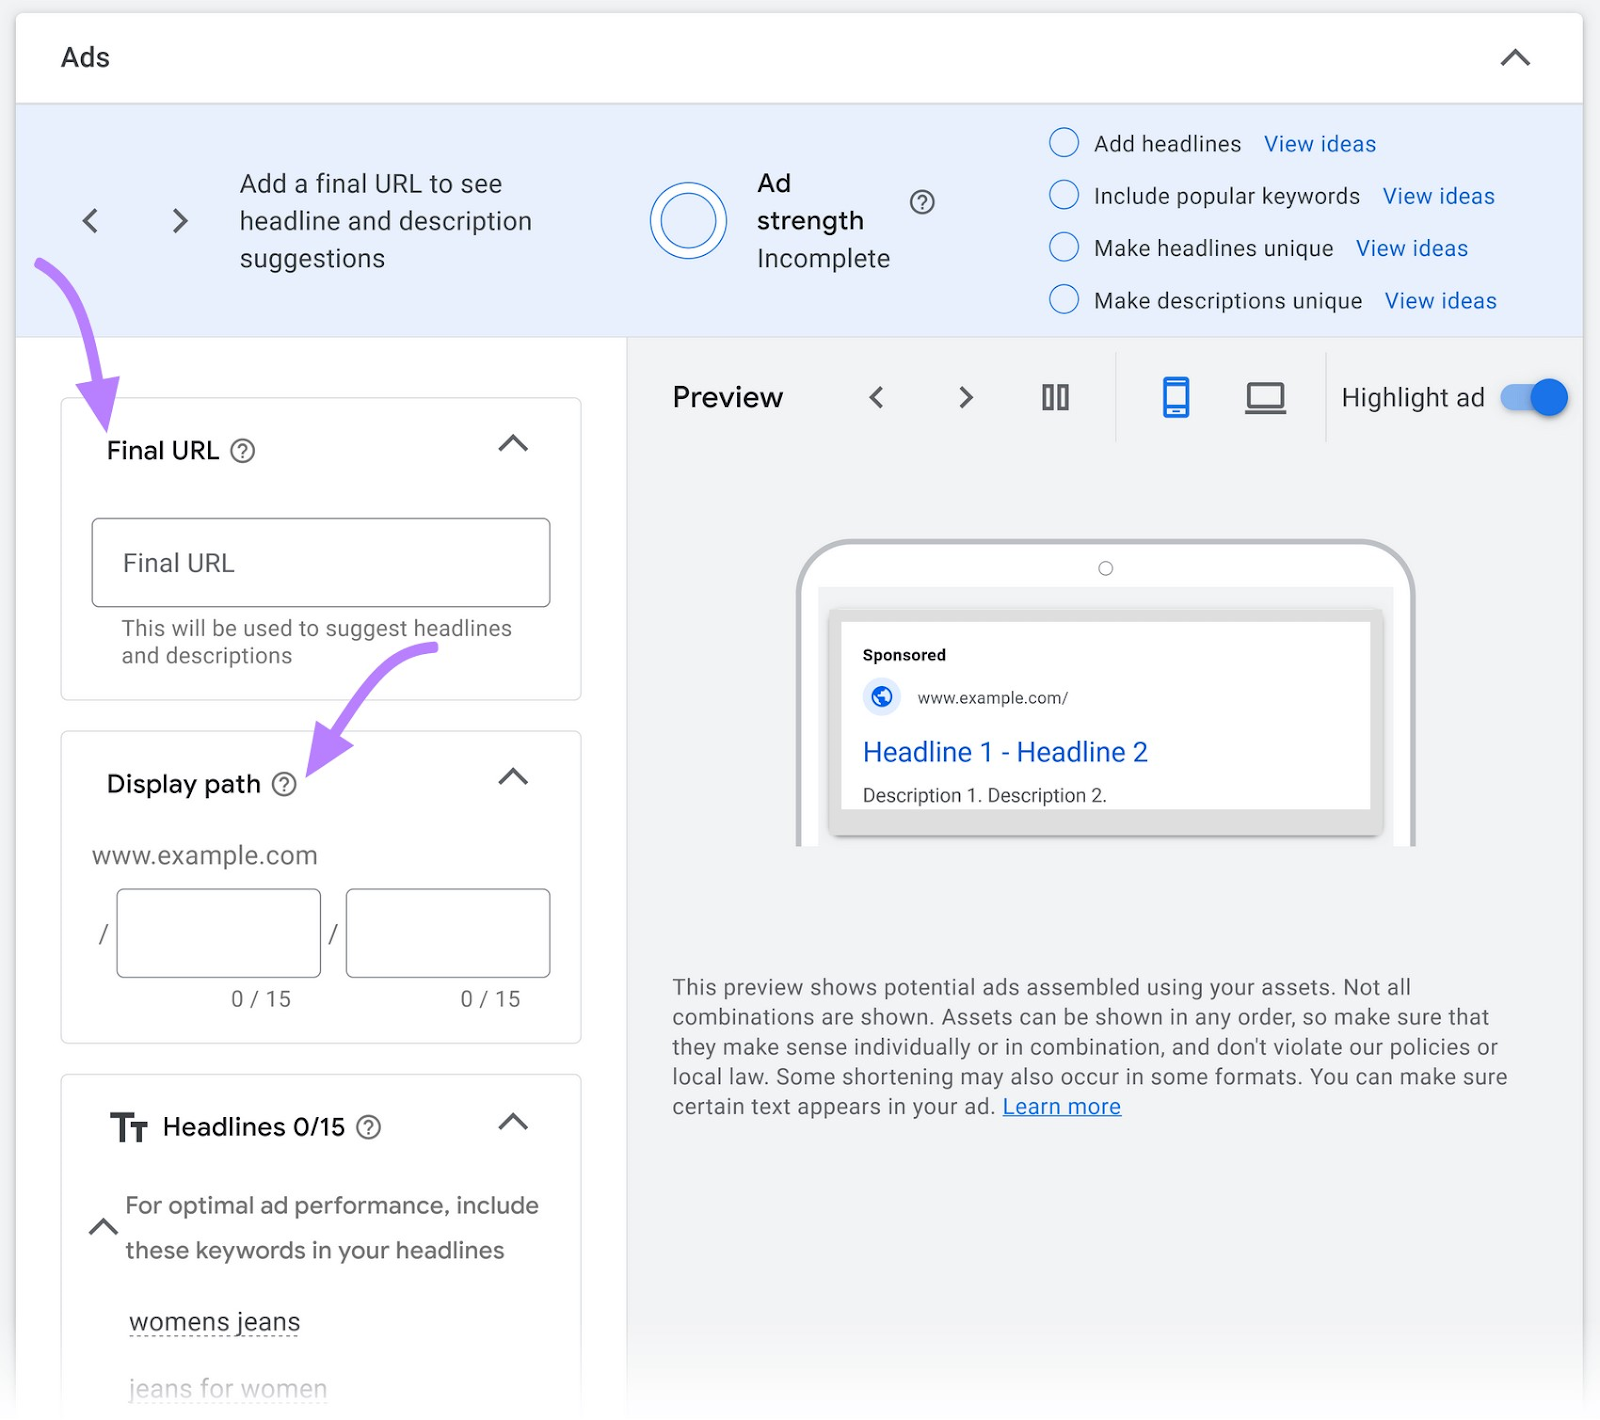
Task: Click the Ad strength circle indicator
Action: click(x=688, y=221)
